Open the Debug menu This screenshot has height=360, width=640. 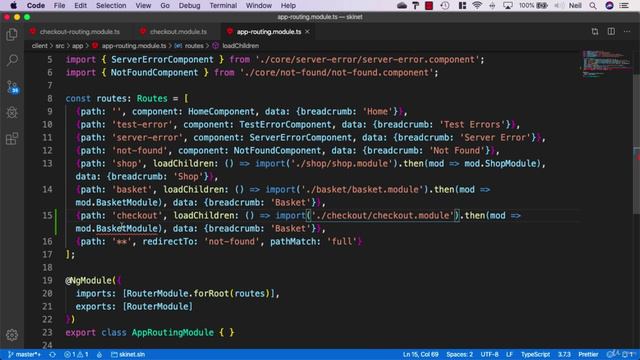click(x=189, y=5)
